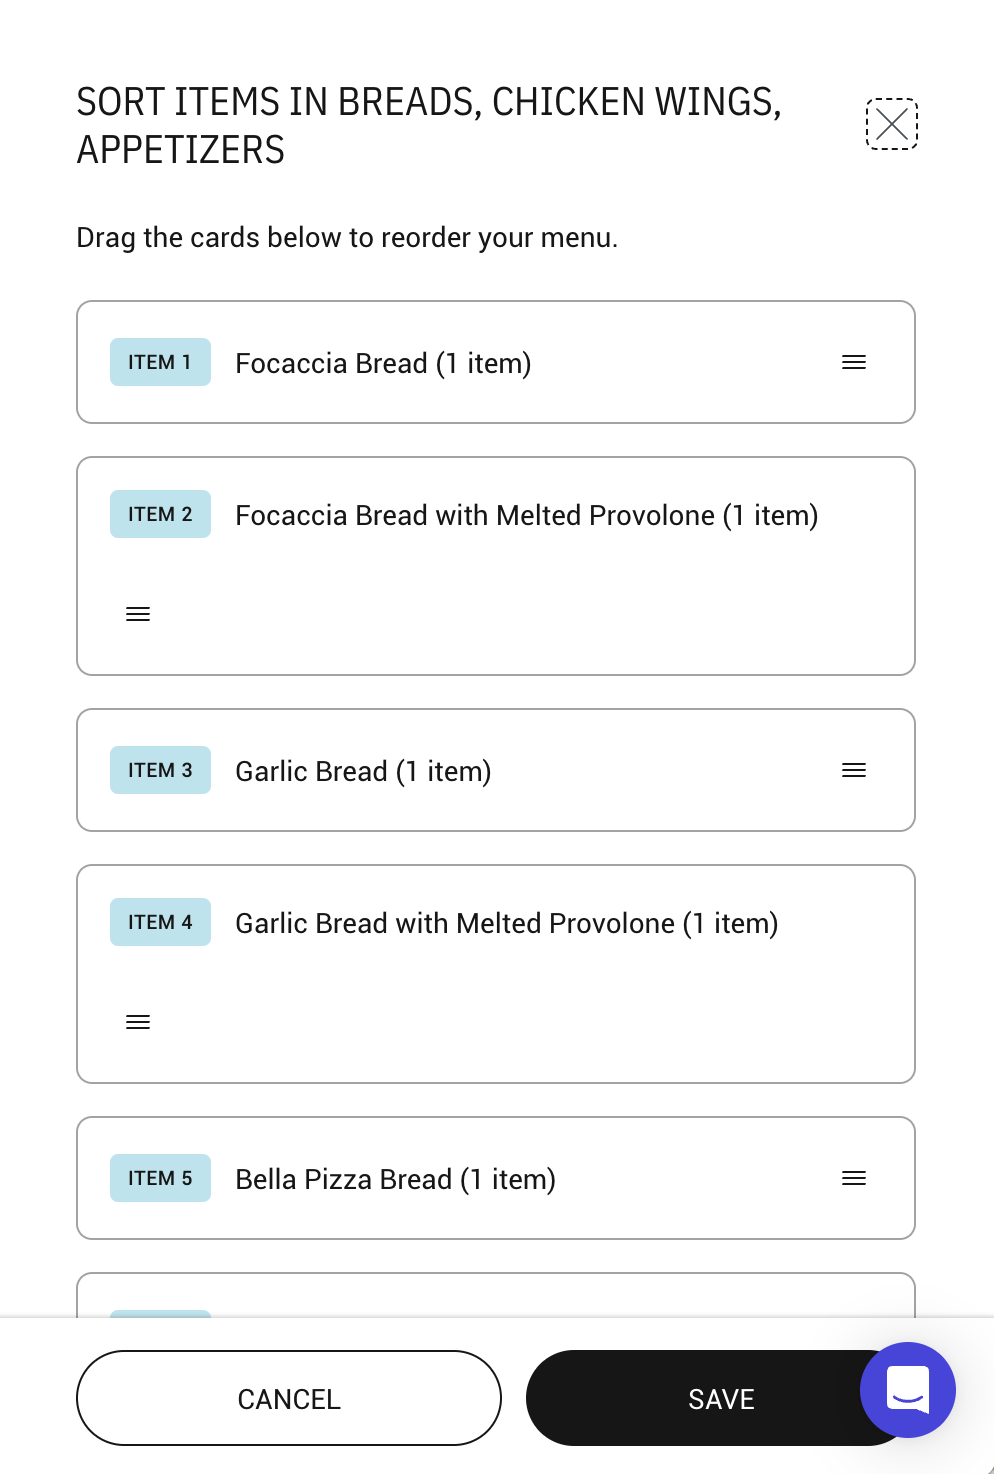994x1474 pixels.
Task: Click the ITEM 2 badge
Action: (x=160, y=514)
